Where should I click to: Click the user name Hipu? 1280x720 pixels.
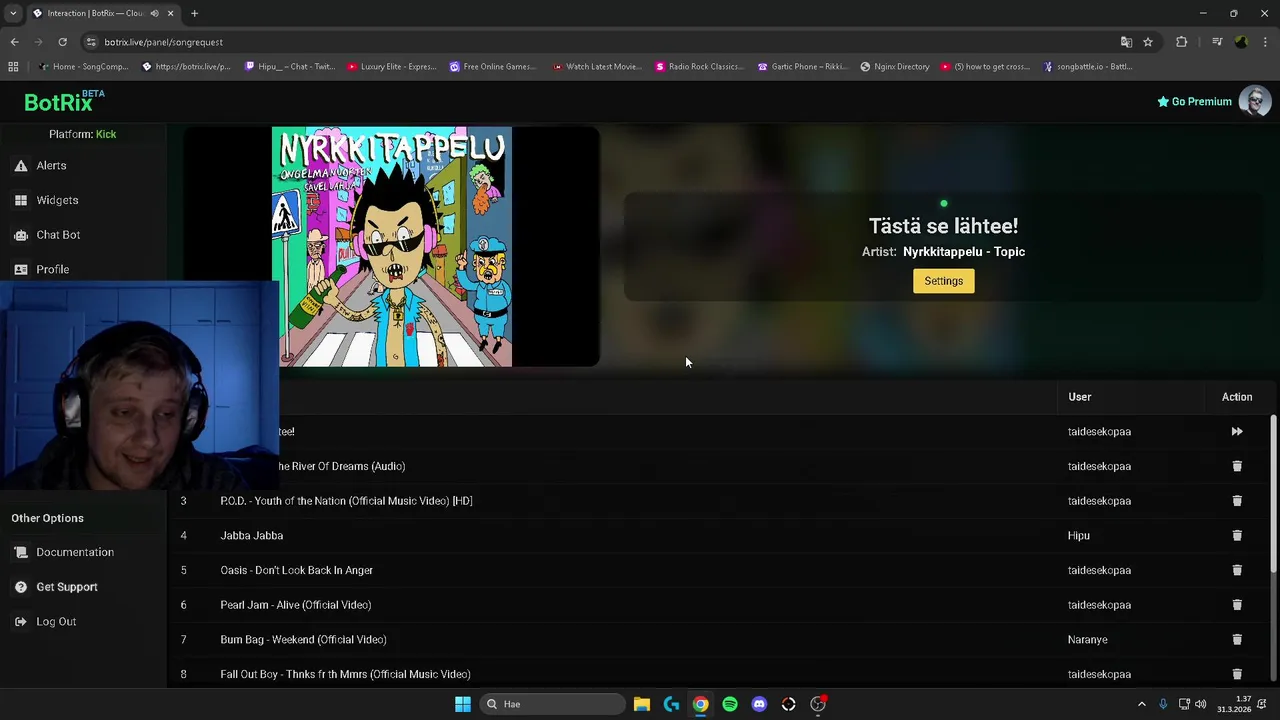pos(1079,536)
